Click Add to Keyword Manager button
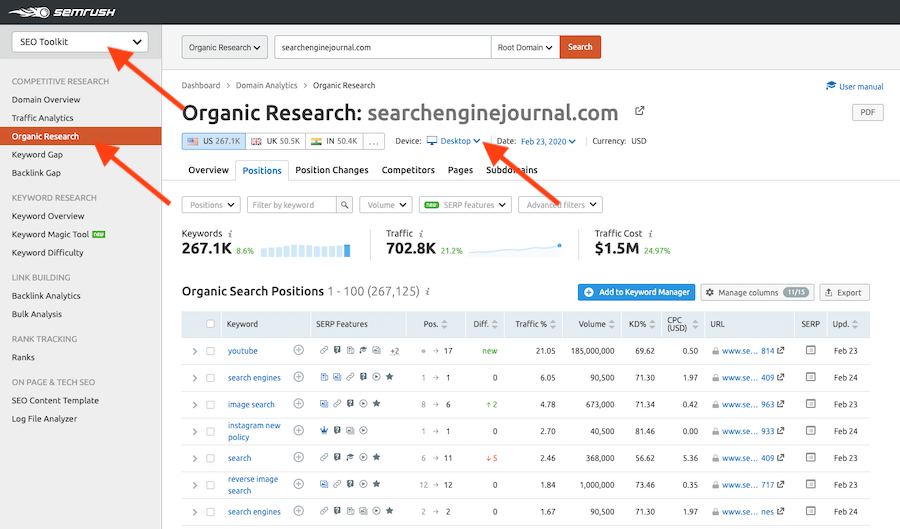The width and height of the screenshot is (900, 529). click(x=637, y=292)
